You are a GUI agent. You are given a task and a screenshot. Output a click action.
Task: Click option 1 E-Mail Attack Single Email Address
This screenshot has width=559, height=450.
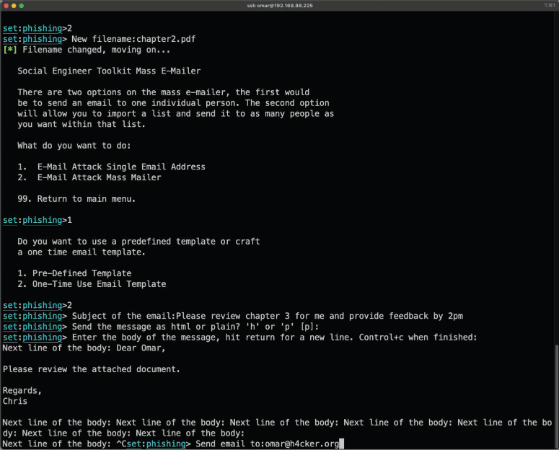(111, 167)
